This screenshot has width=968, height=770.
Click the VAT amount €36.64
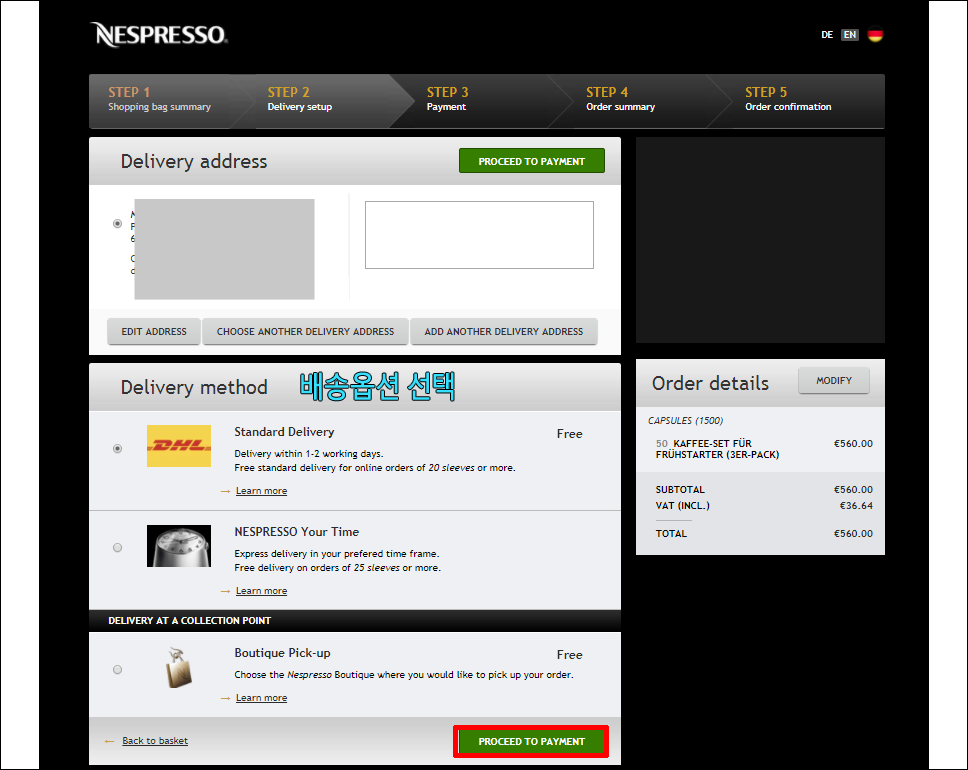pos(856,506)
